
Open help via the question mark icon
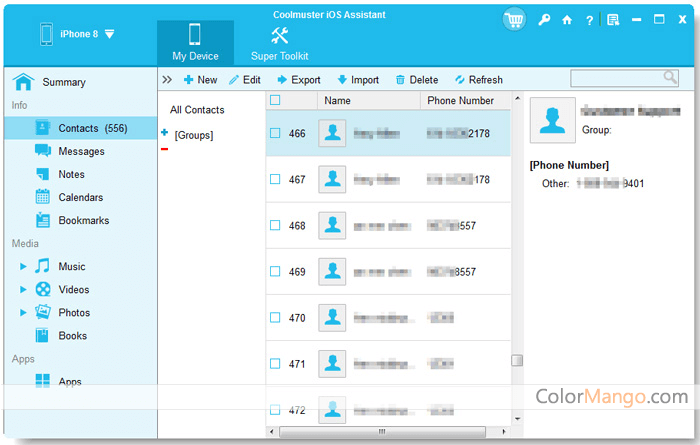589,20
